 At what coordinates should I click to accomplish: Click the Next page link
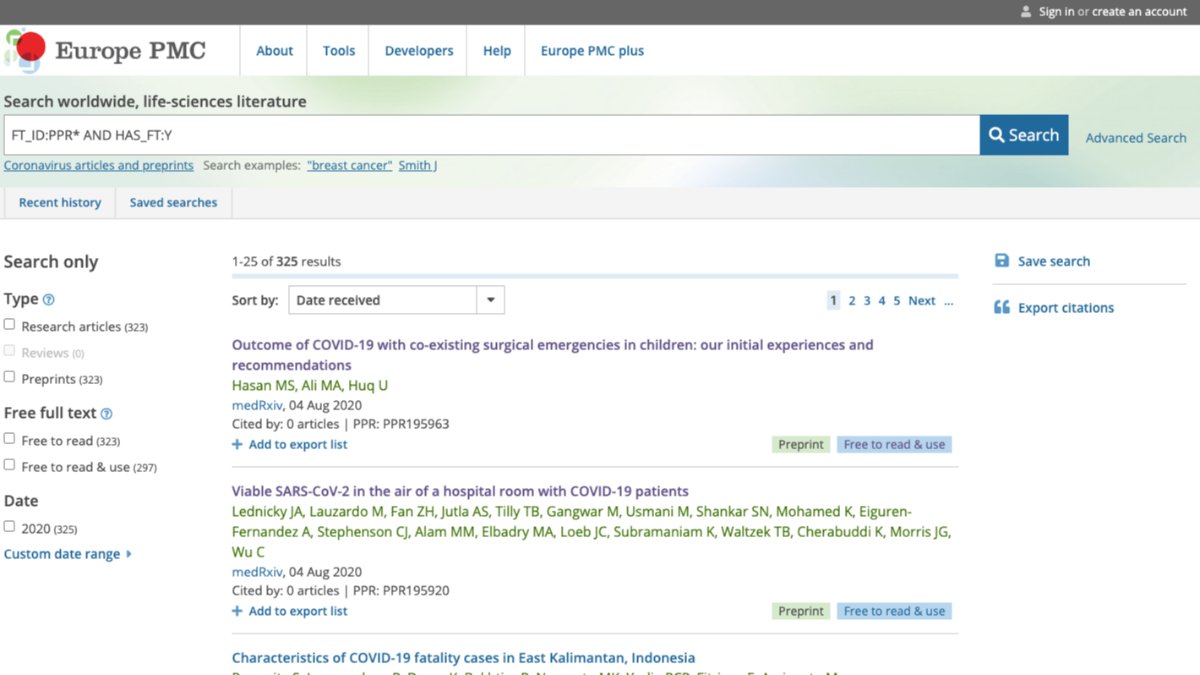click(x=922, y=301)
